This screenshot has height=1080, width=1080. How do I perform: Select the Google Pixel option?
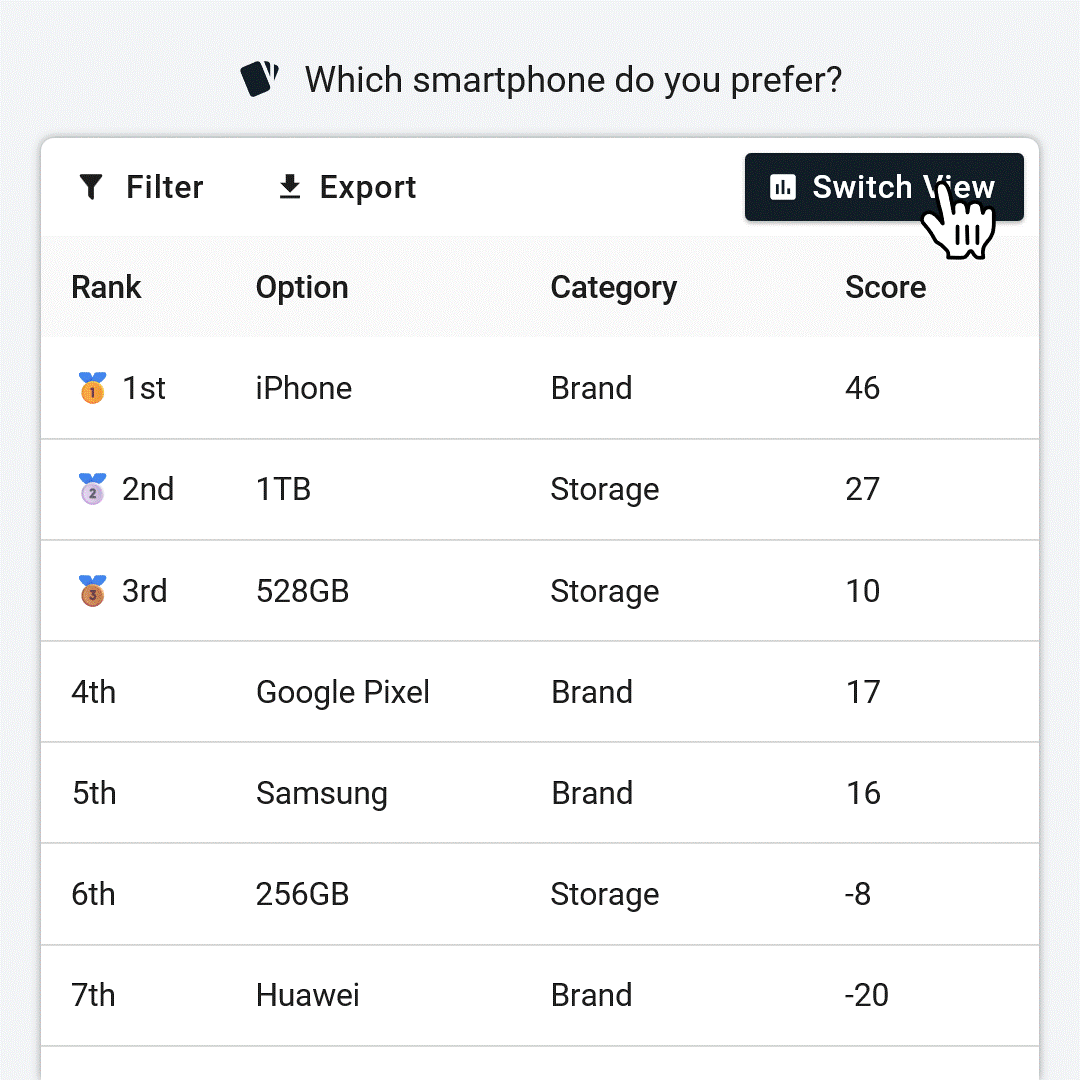(x=343, y=692)
